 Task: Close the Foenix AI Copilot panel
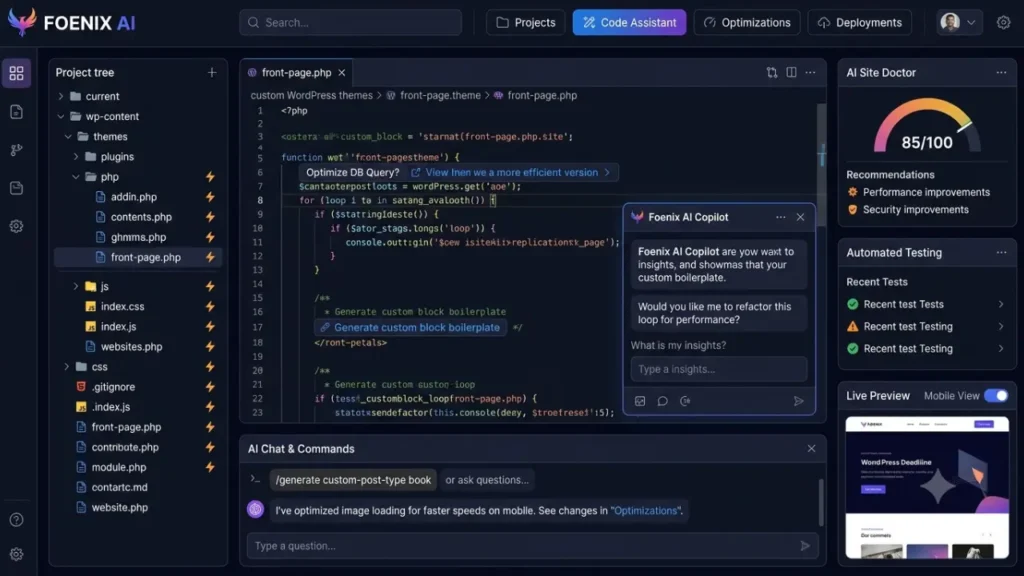[801, 217]
